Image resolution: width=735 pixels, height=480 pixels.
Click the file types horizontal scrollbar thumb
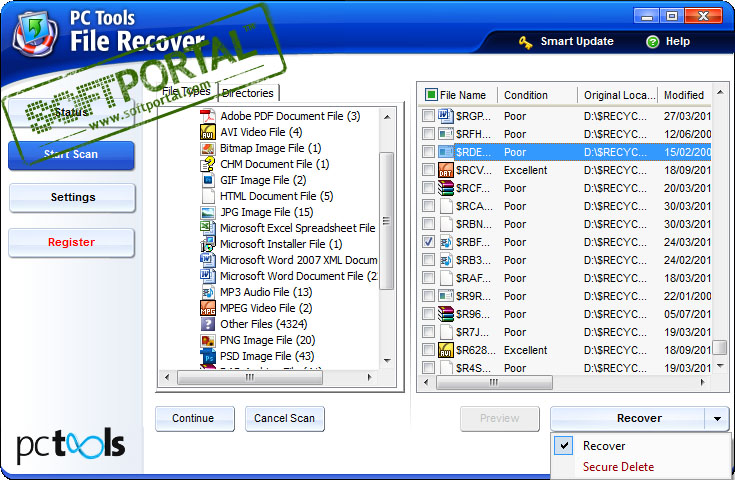250,377
